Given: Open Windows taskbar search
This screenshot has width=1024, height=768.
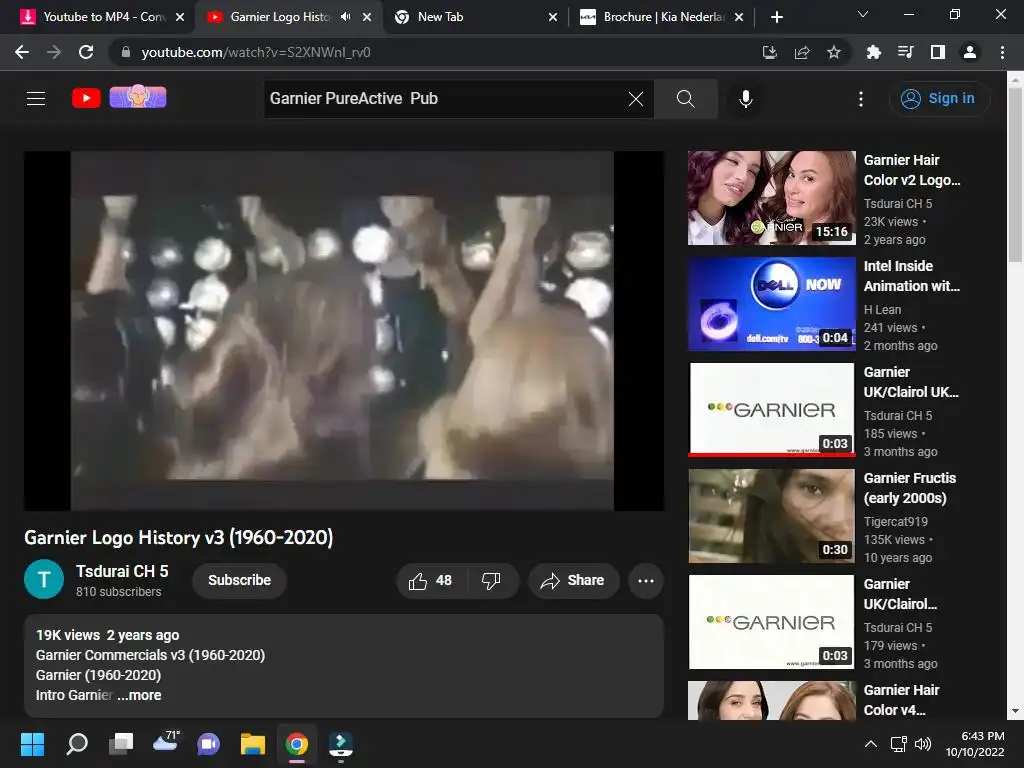Looking at the screenshot, I should (x=76, y=744).
